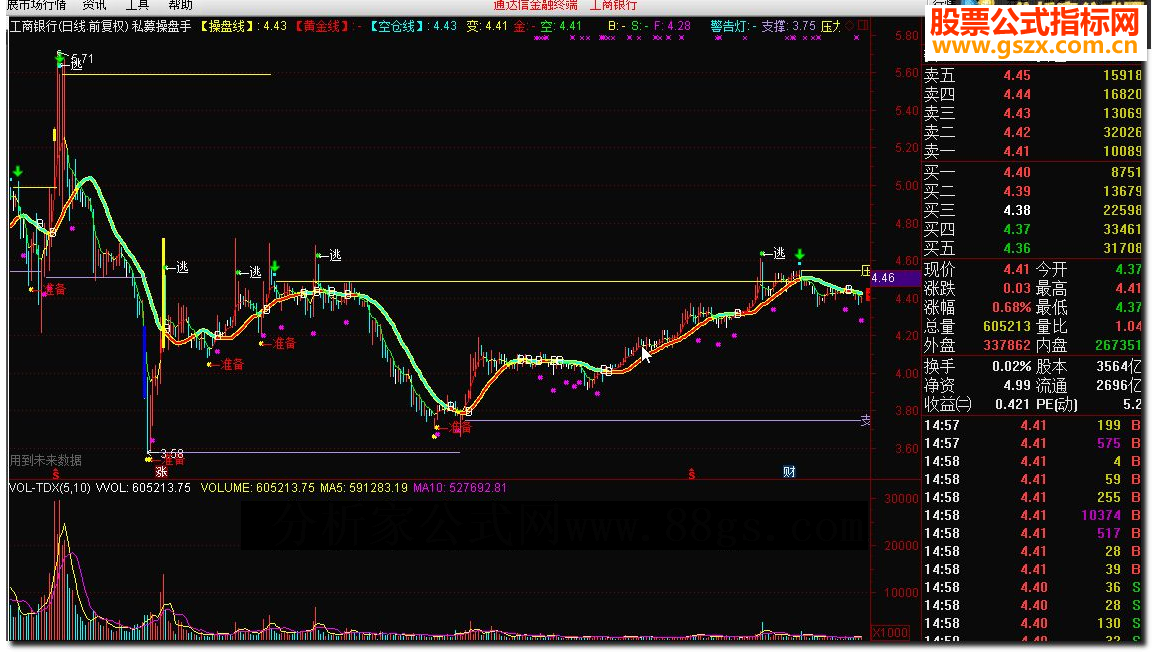Image resolution: width=1152 pixels, height=654 pixels.
Task: Select the 卖五 4.45 order row
Action: point(1032,76)
